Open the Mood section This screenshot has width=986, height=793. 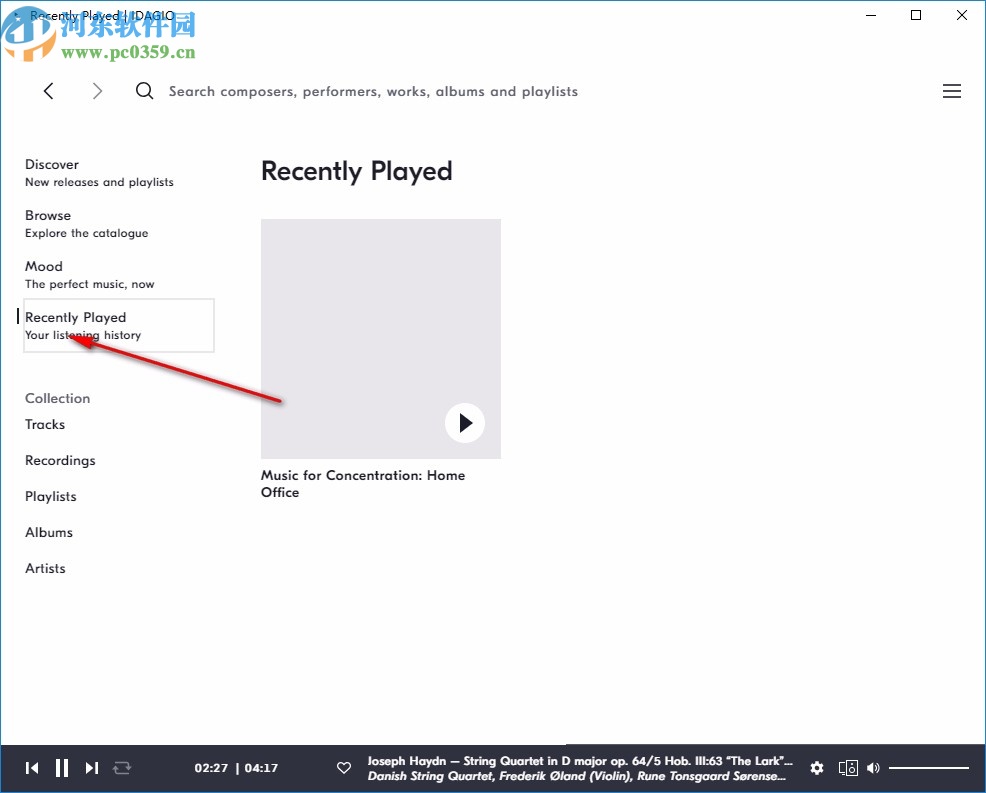tap(89, 275)
